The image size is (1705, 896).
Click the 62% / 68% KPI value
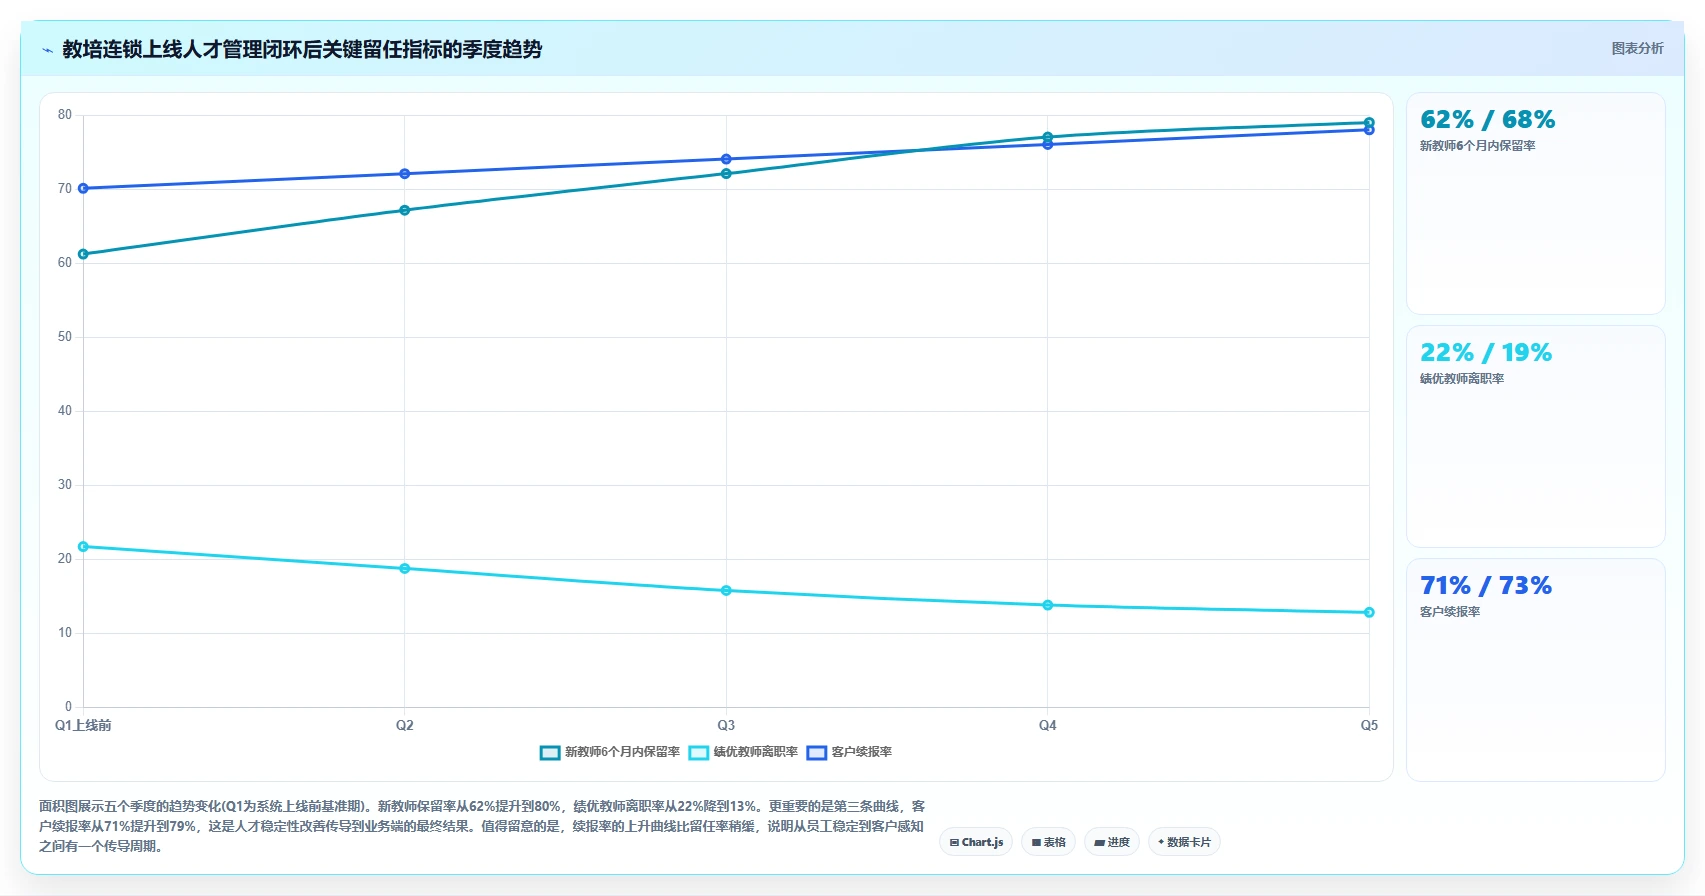pos(1487,120)
